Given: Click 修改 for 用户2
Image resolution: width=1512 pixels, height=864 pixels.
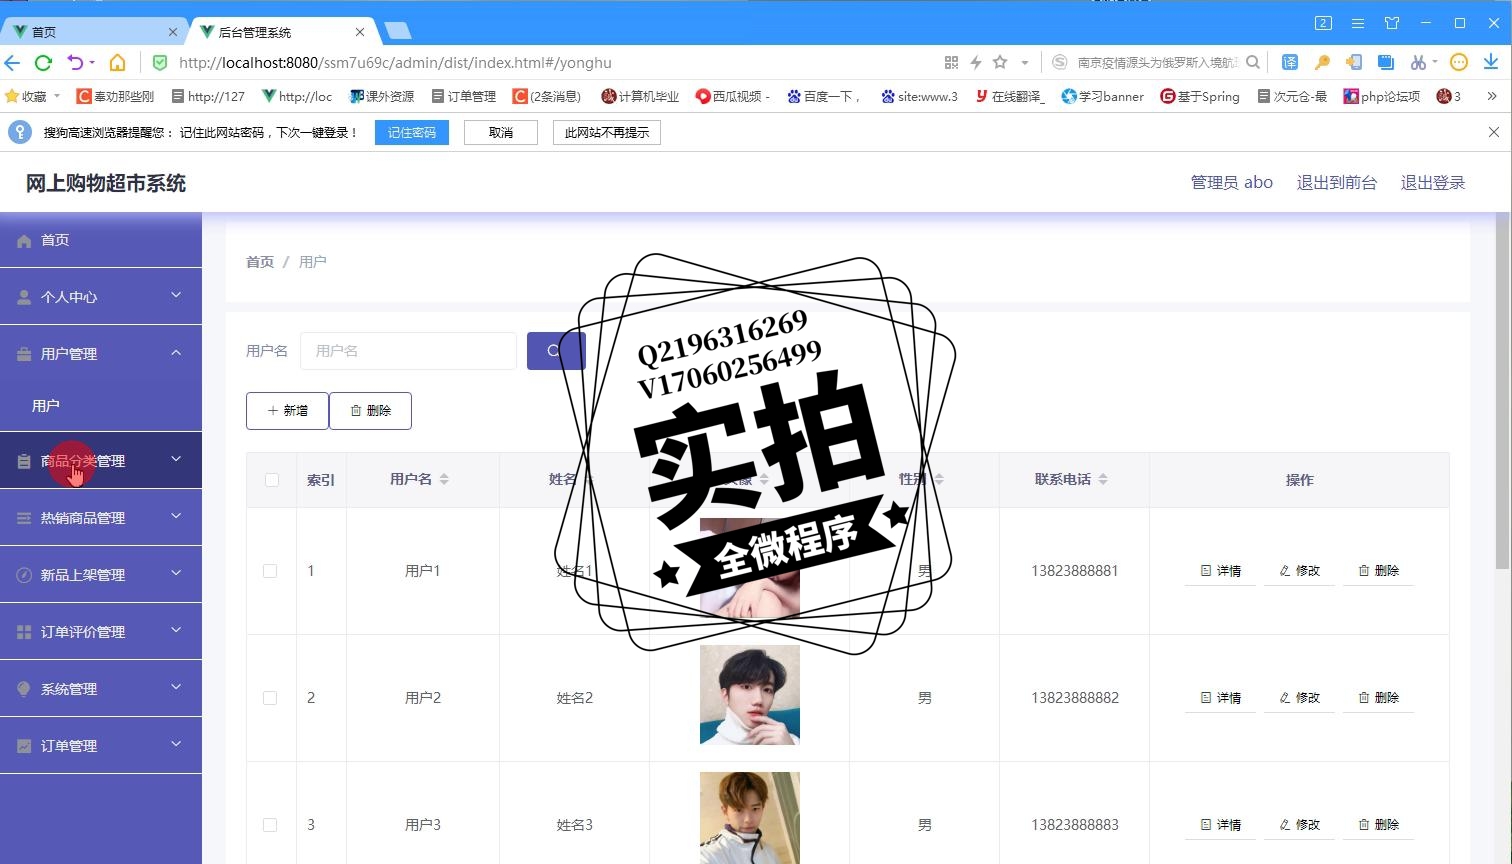Looking at the screenshot, I should pyautogui.click(x=1299, y=698).
